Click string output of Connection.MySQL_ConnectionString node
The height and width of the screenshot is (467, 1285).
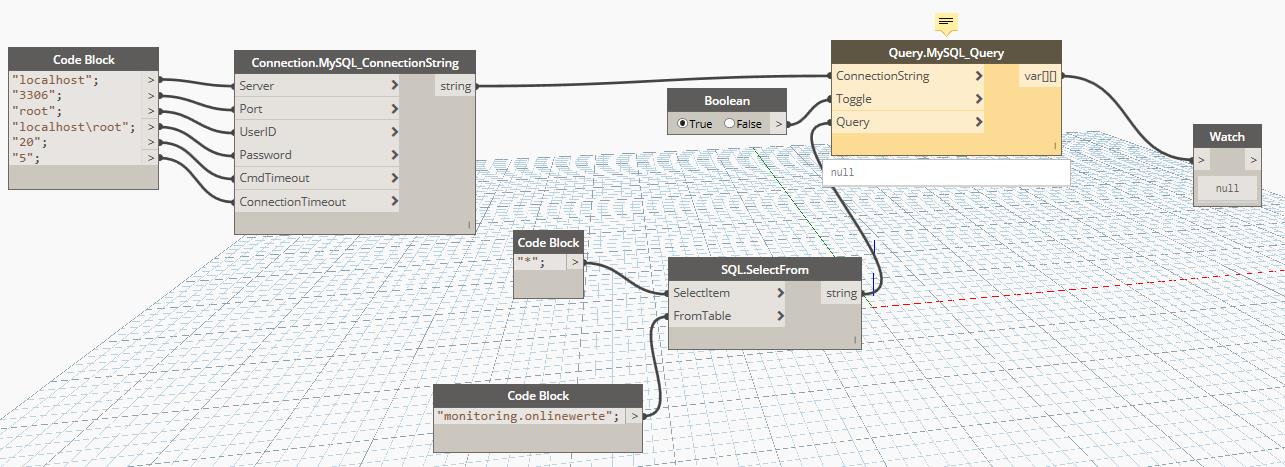[x=455, y=86]
